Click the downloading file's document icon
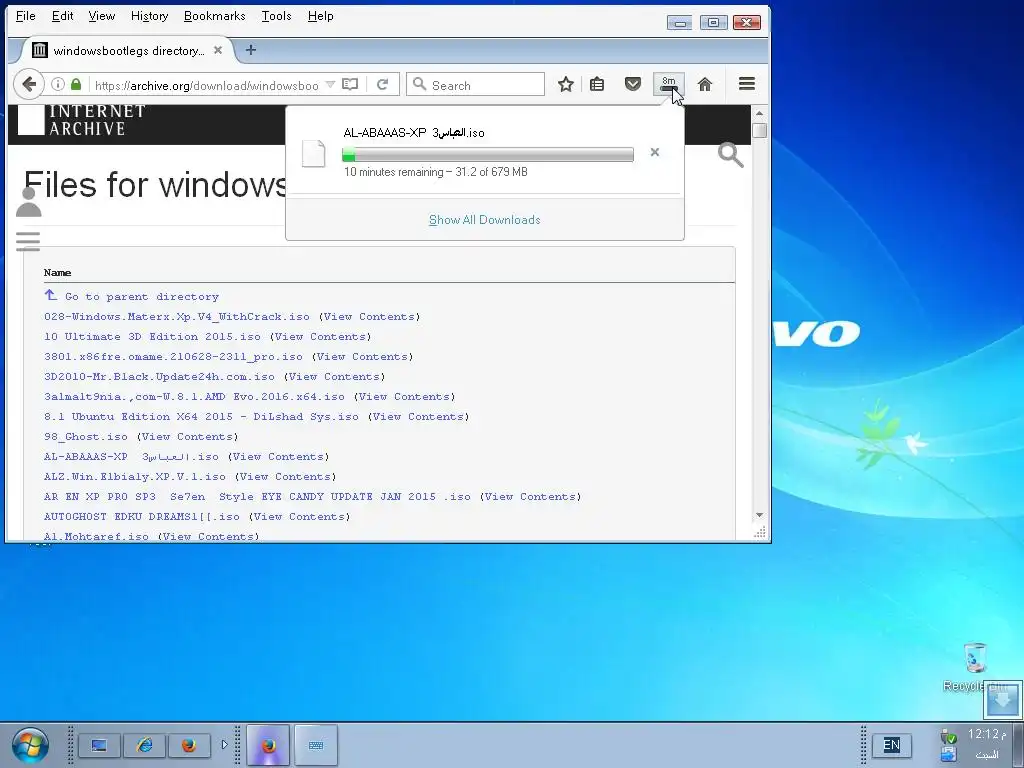The width and height of the screenshot is (1024, 768). 313,153
